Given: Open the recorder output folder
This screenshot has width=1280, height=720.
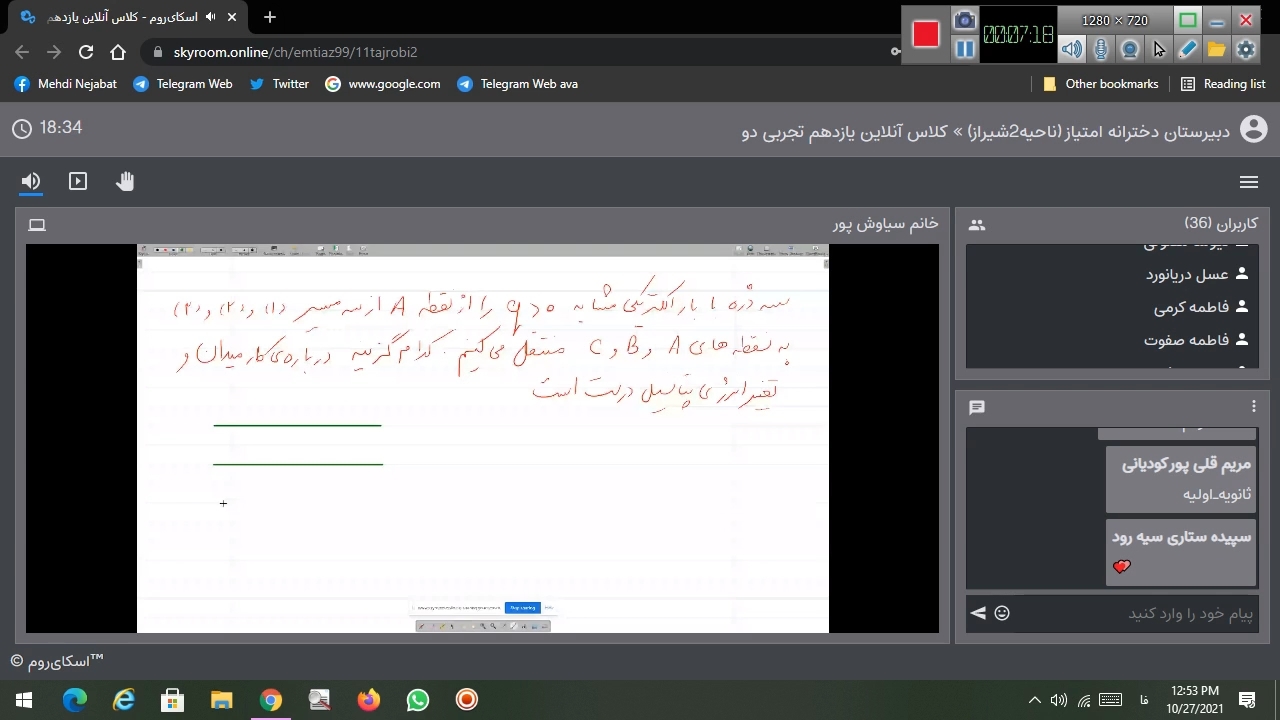Looking at the screenshot, I should point(1217,49).
